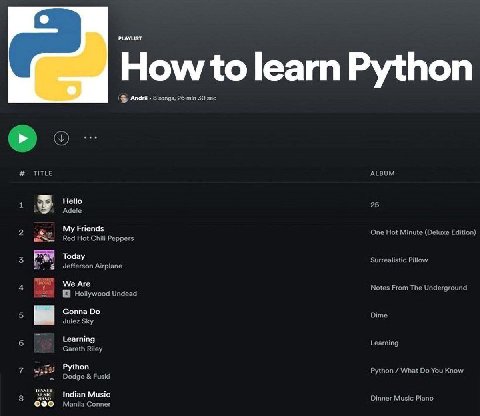480x416 pixels.
Task: Click track number 5 for Gonna Do
Action: (21, 315)
